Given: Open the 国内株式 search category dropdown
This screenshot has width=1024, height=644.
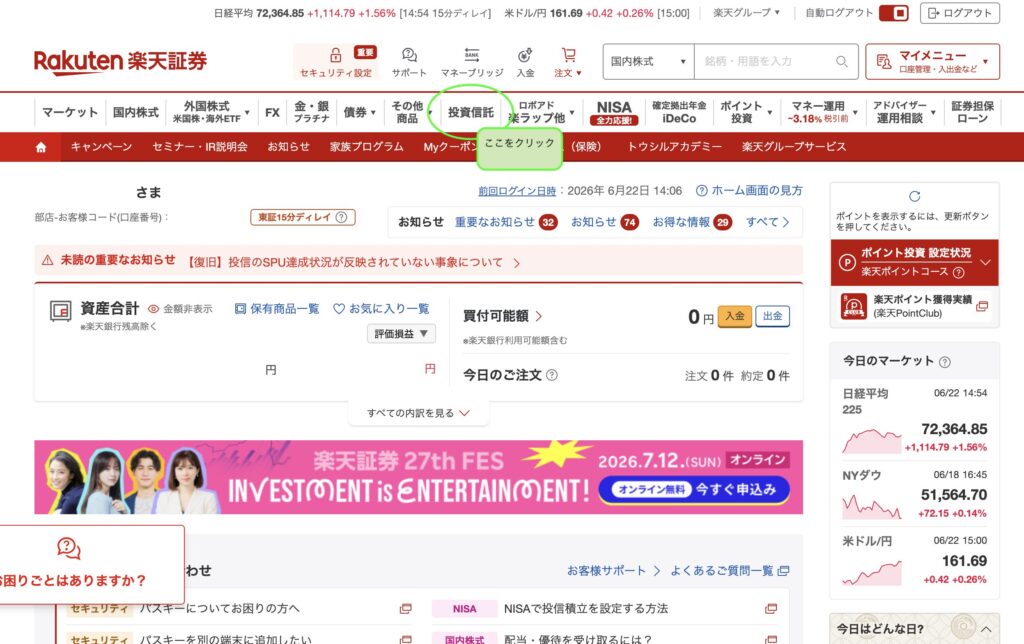Looking at the screenshot, I should [648, 61].
